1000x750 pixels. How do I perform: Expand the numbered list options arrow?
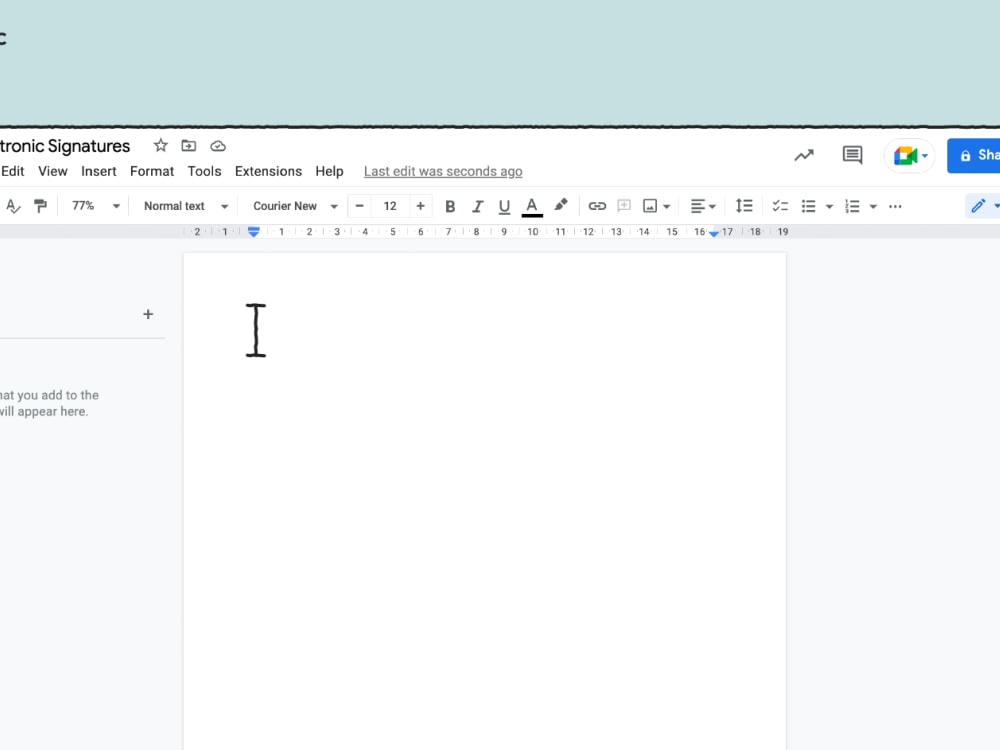coord(873,207)
